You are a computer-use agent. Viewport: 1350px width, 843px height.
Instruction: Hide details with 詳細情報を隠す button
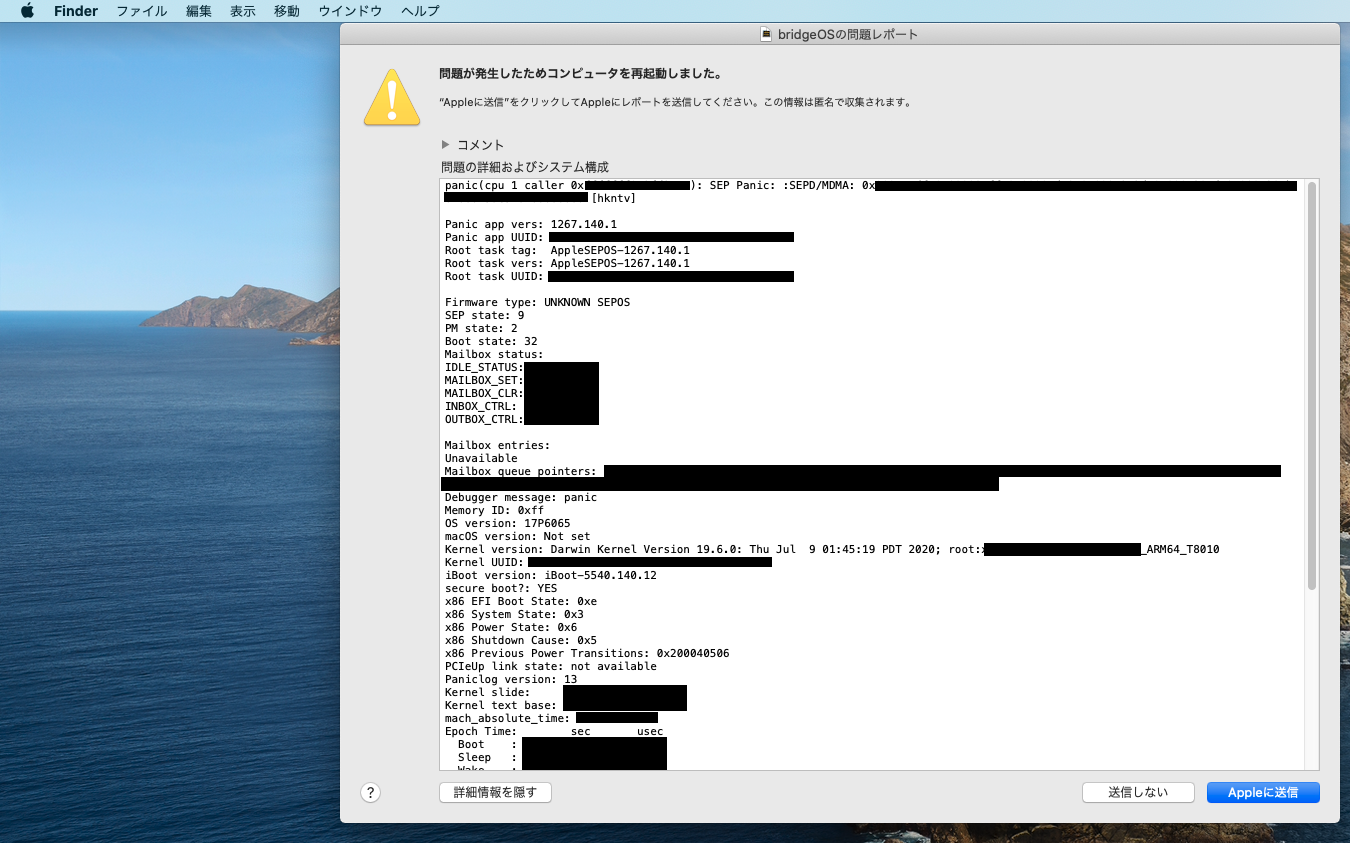point(495,792)
